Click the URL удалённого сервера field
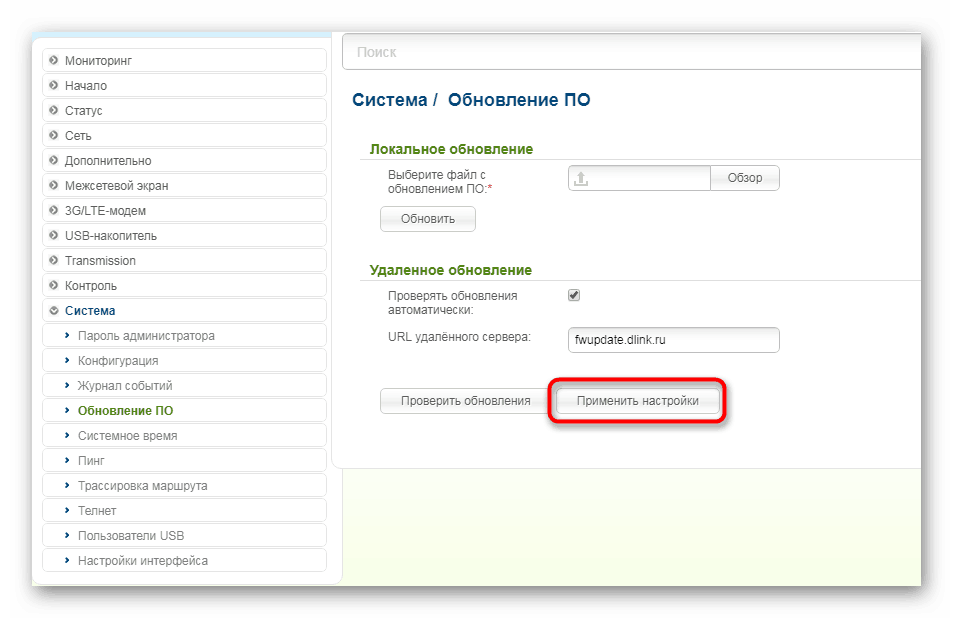953x618 pixels. click(673, 340)
